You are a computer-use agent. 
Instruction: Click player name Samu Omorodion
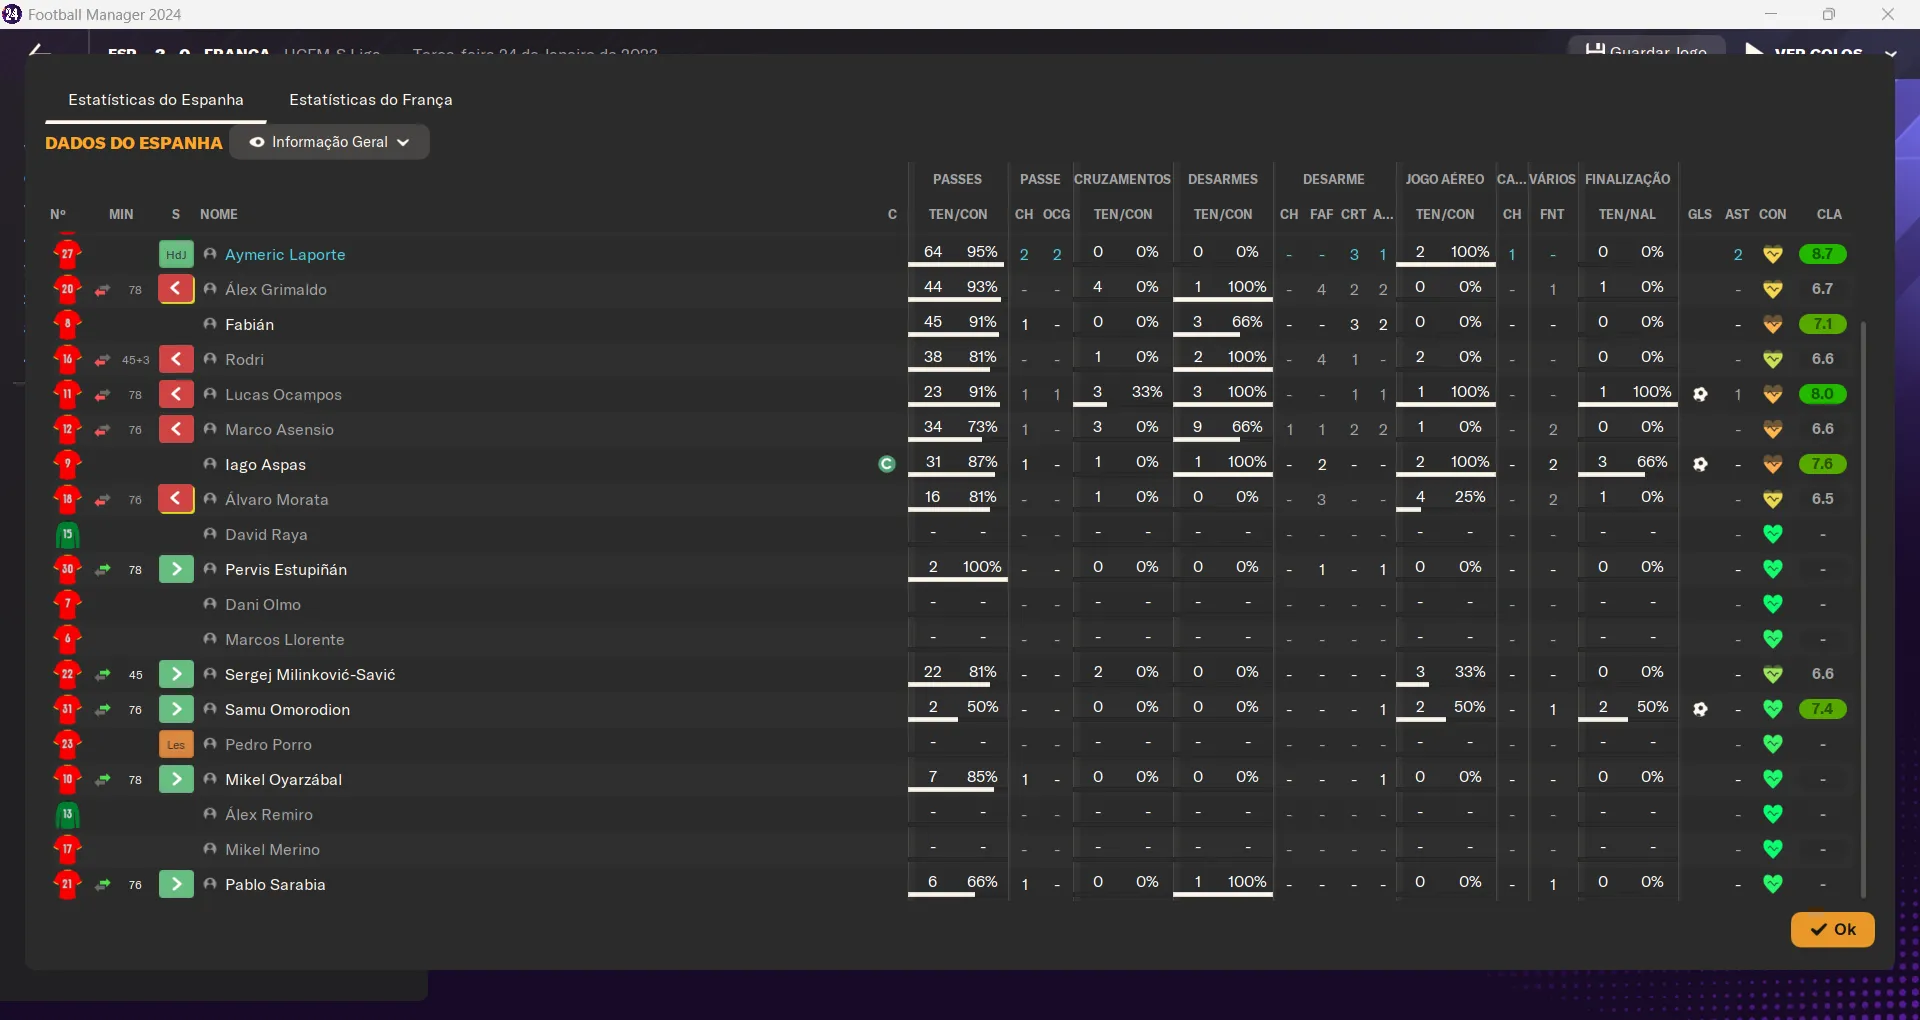pos(287,710)
